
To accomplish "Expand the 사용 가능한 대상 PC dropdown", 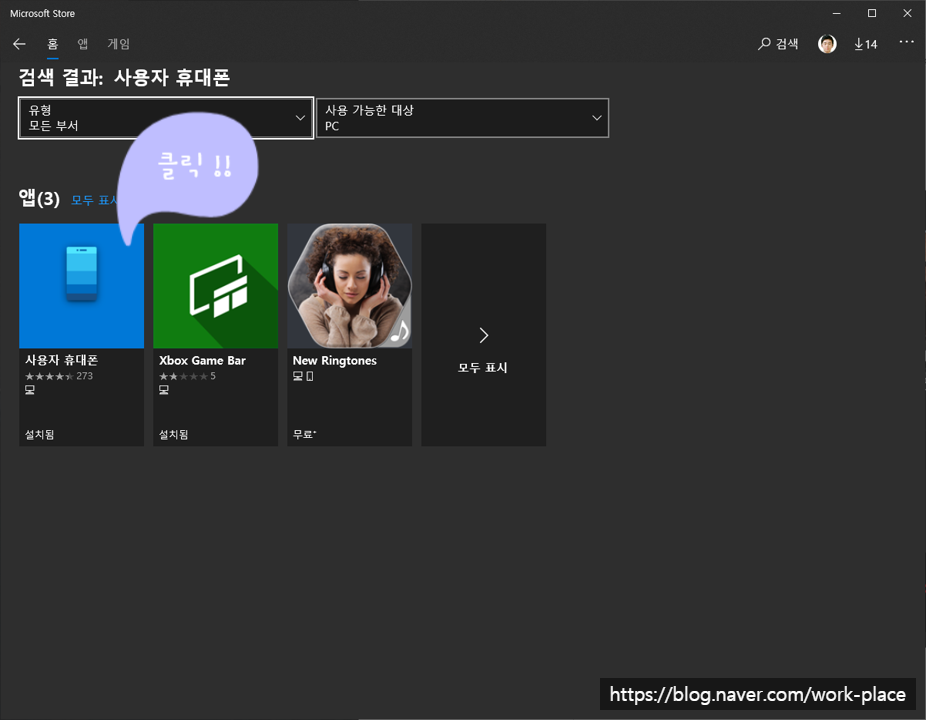I will 462,118.
